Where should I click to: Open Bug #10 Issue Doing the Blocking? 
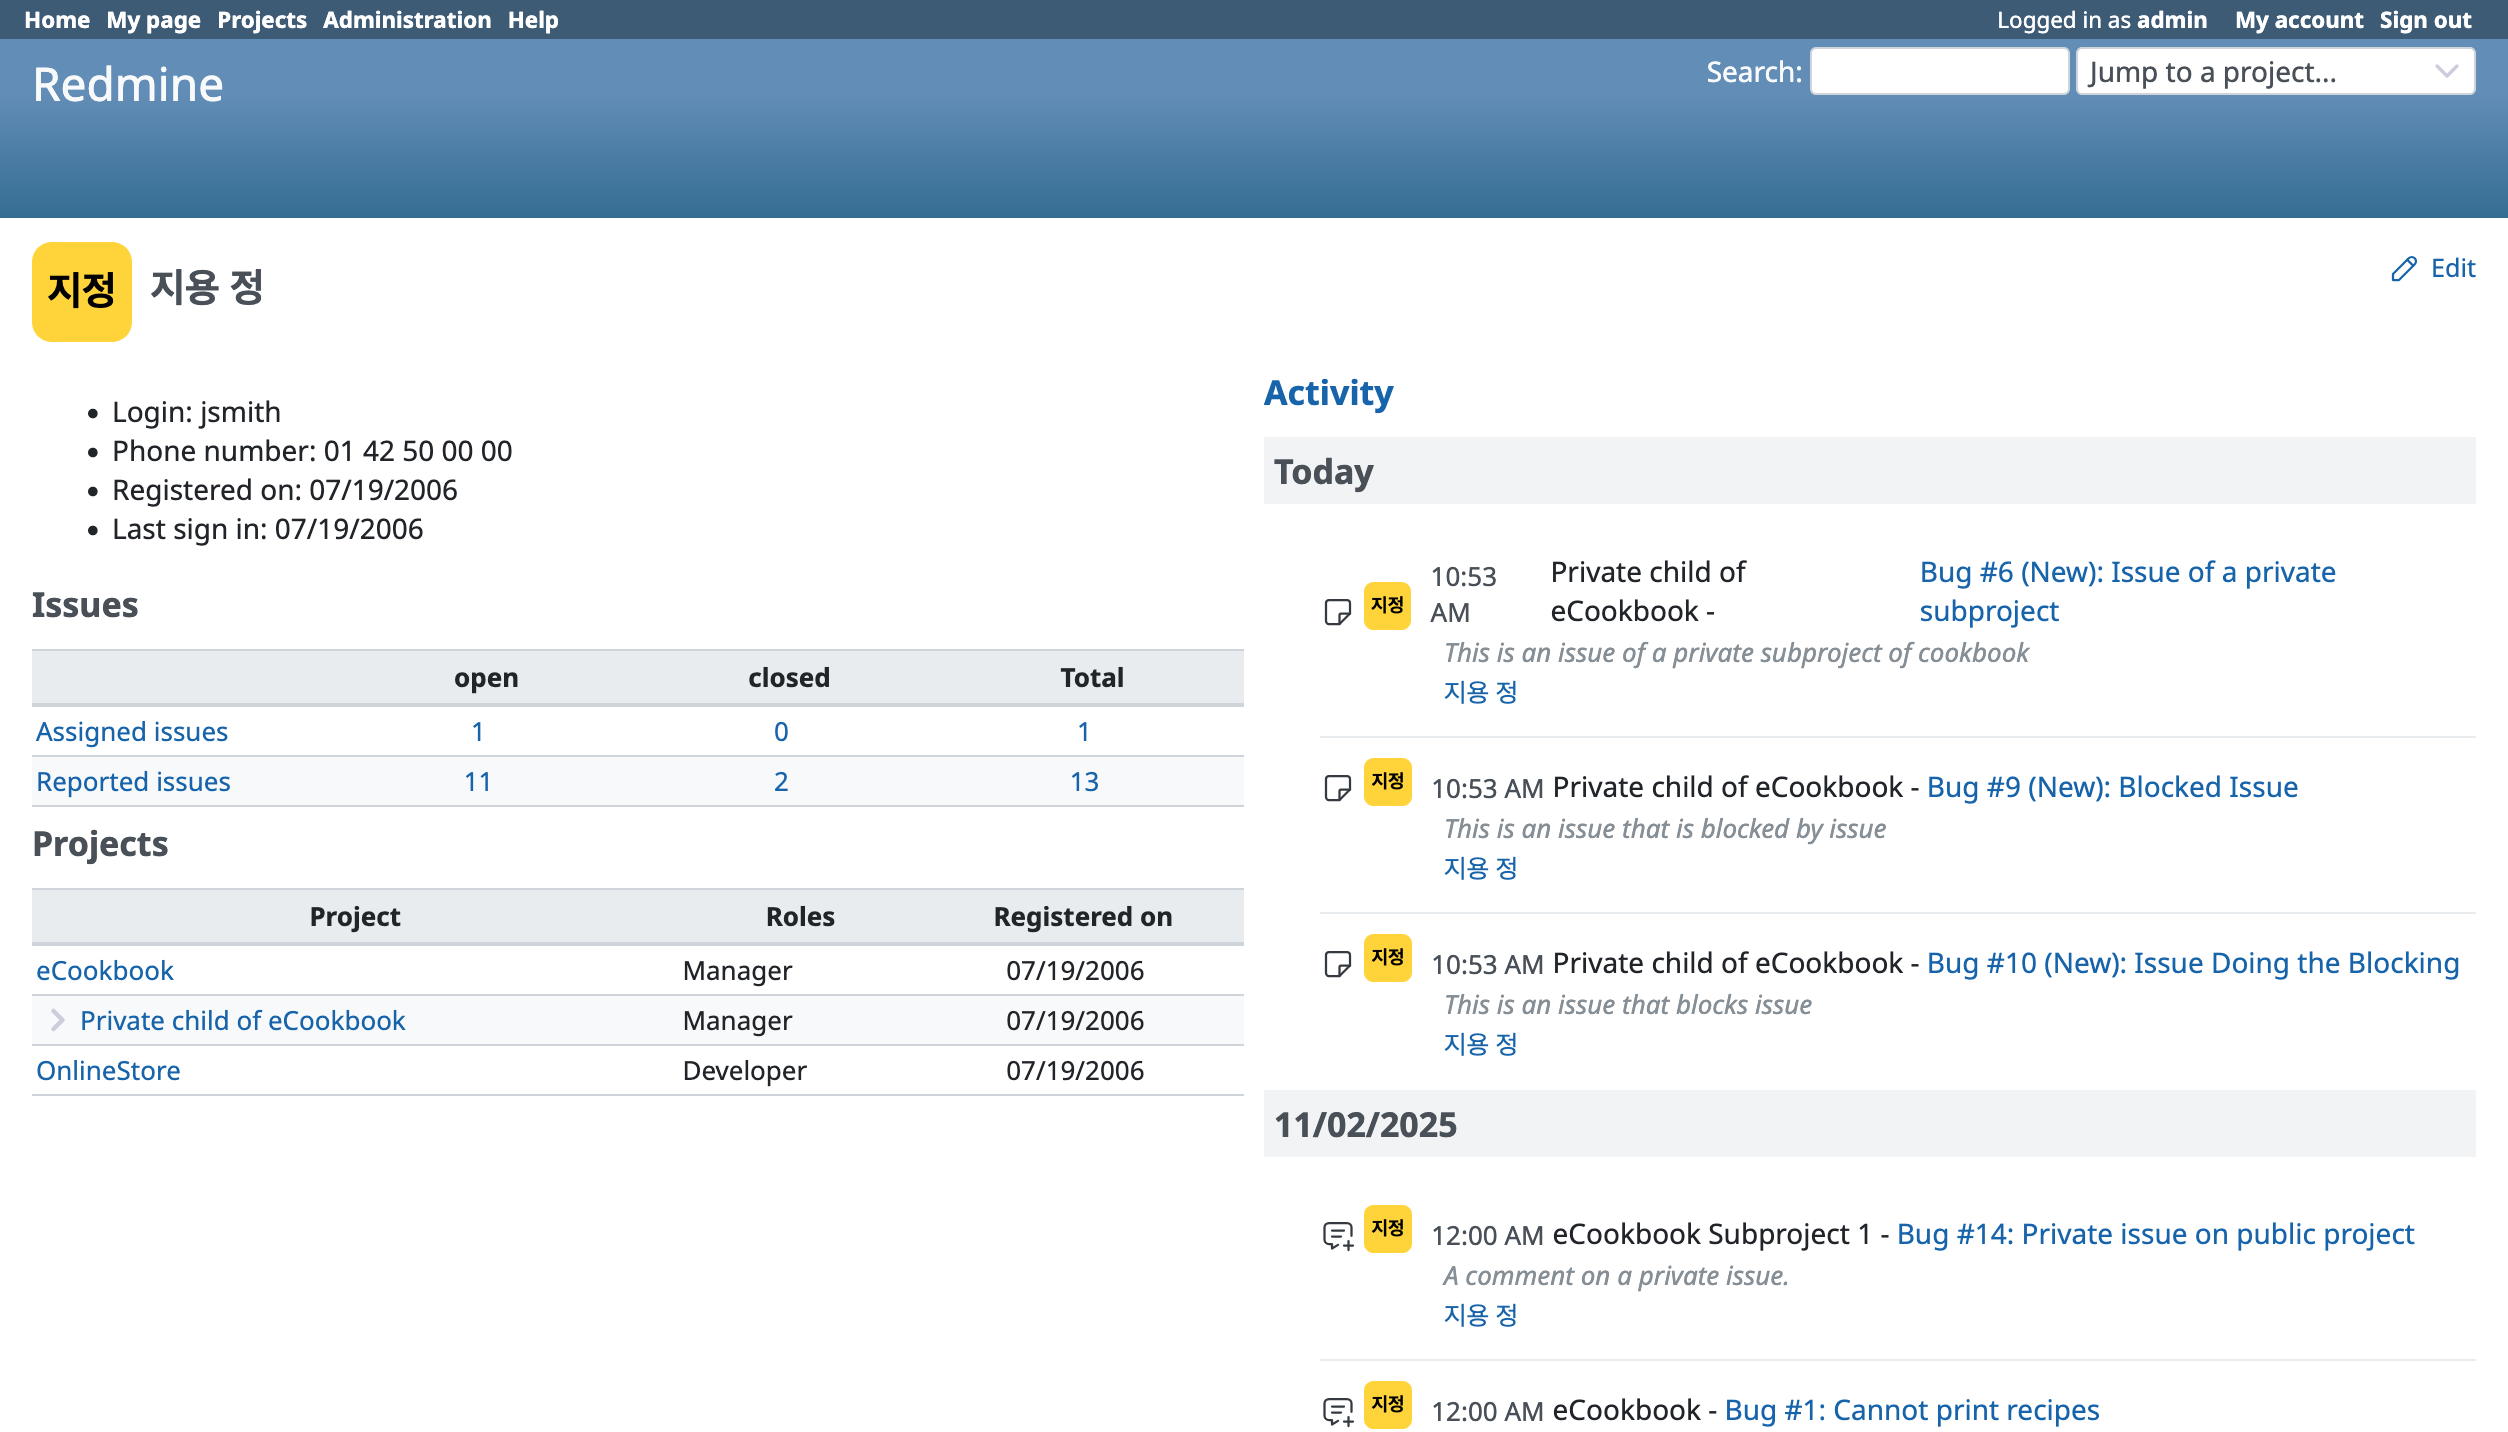(2192, 963)
